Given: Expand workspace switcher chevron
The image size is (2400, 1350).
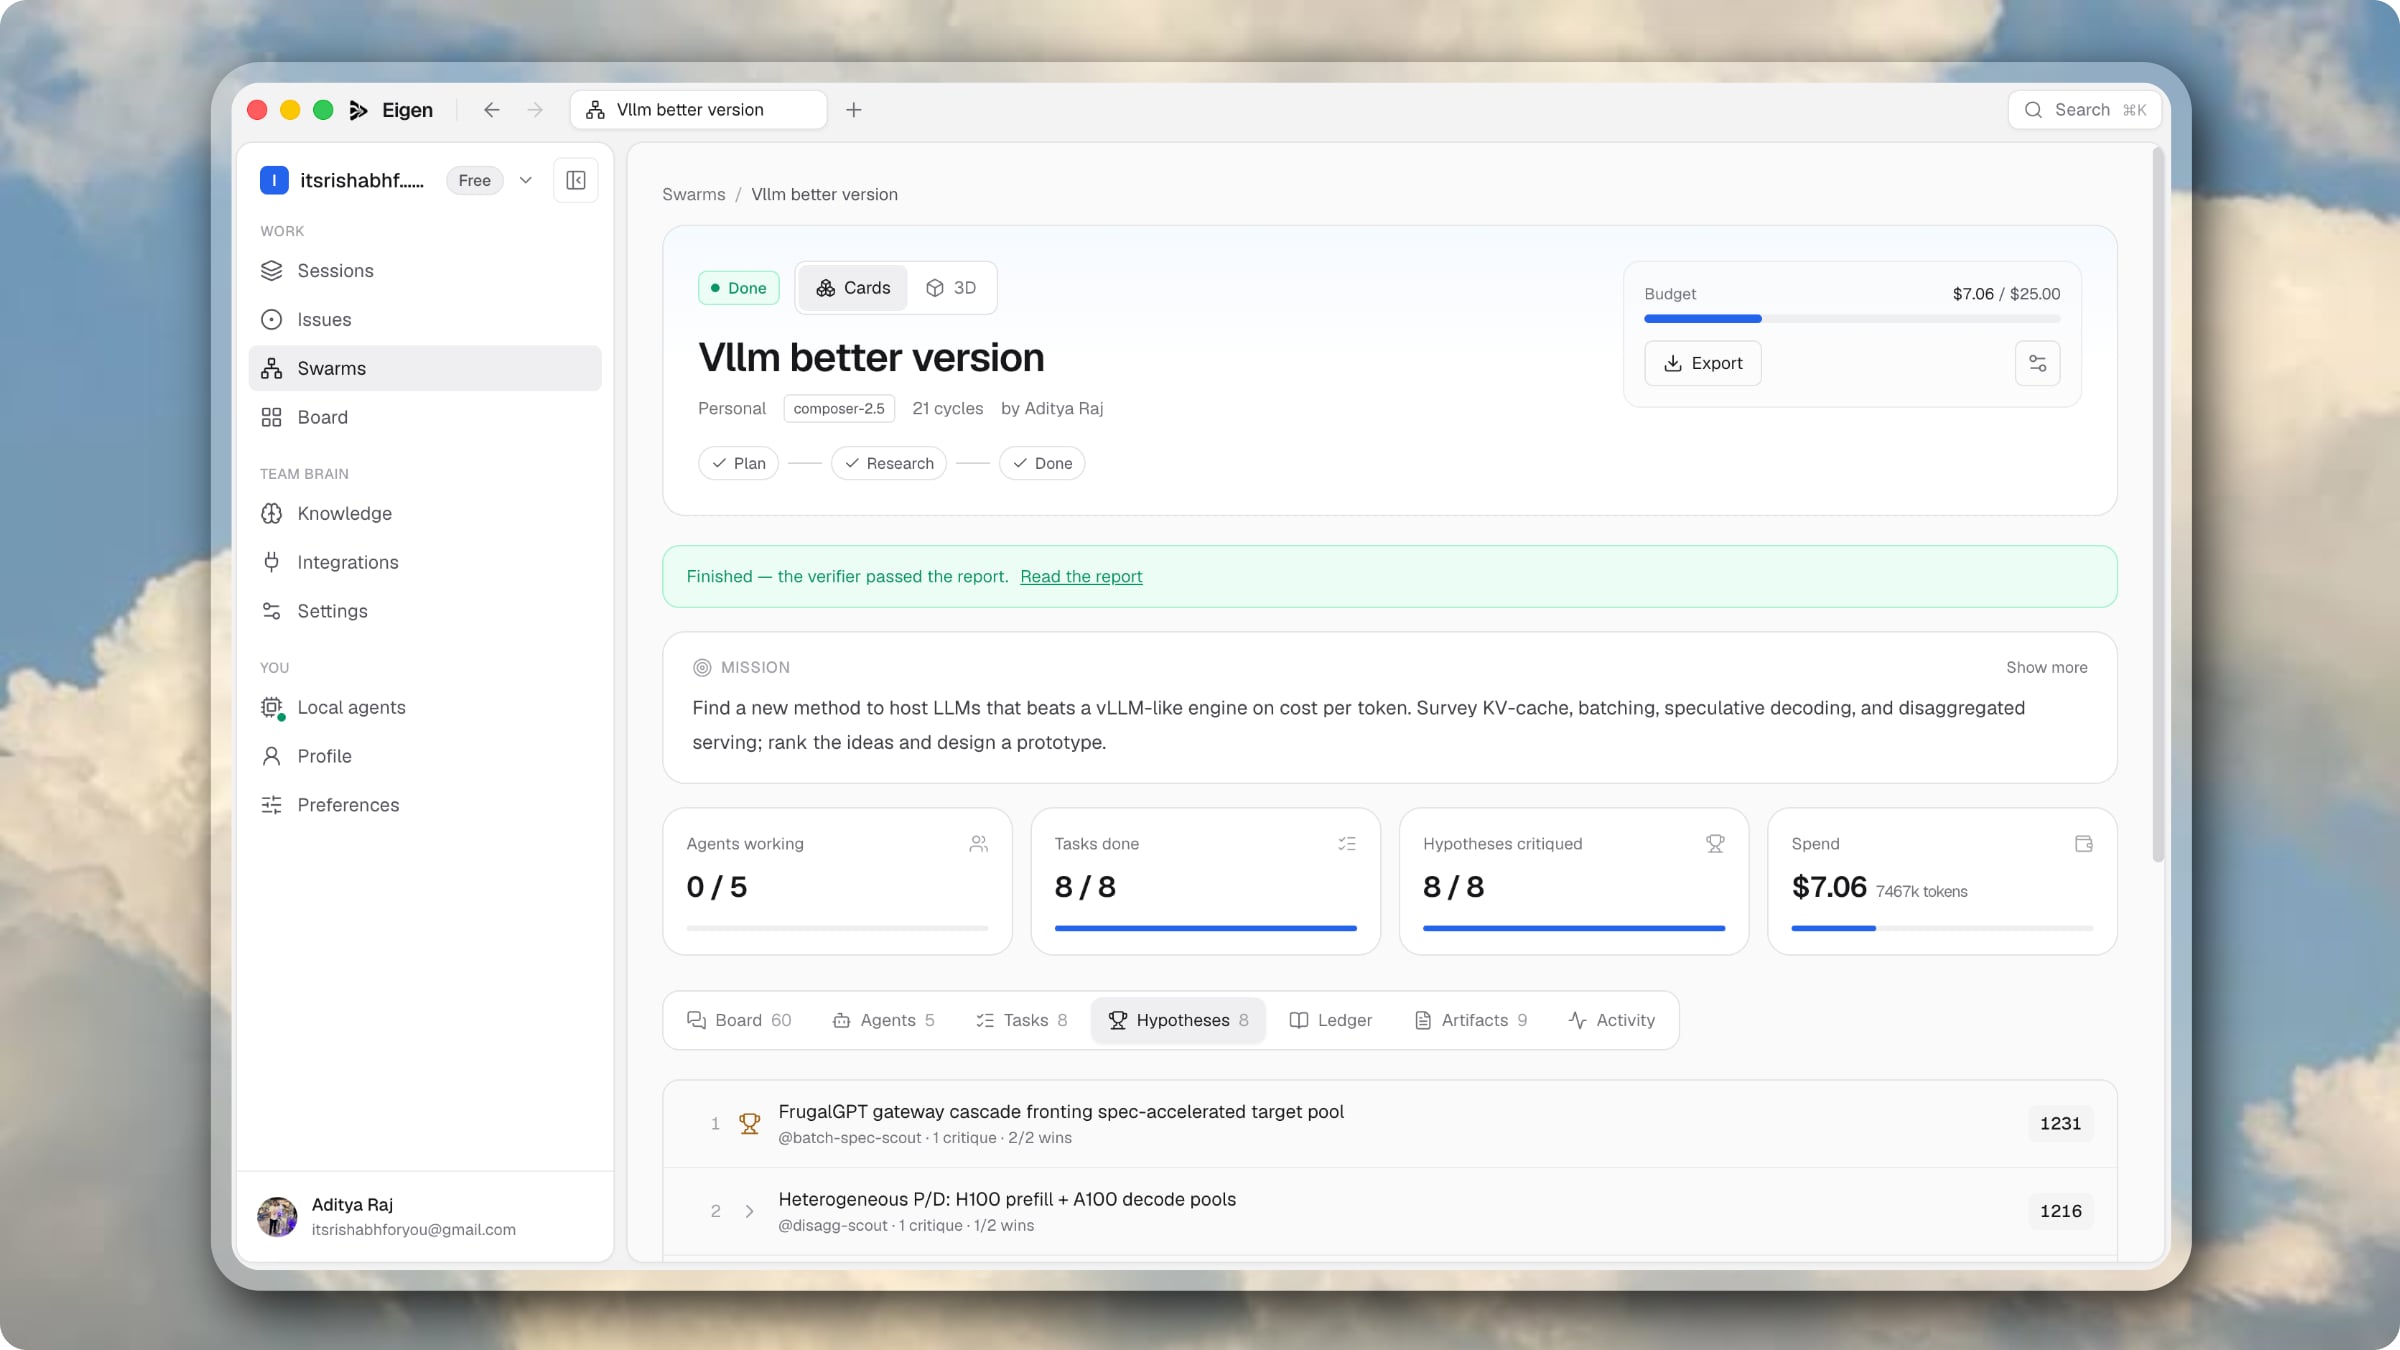Looking at the screenshot, I should [x=526, y=180].
